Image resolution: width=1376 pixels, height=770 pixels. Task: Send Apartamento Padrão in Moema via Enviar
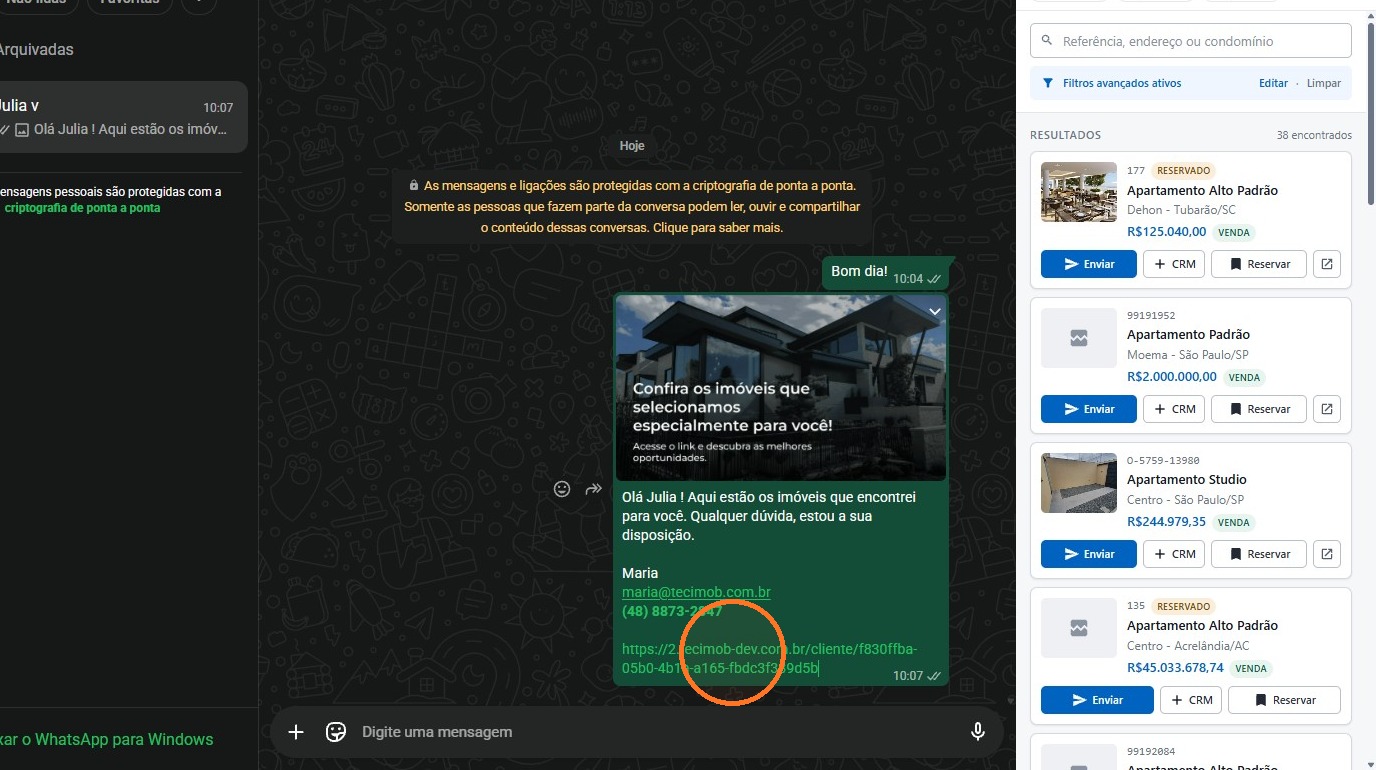[x=1089, y=409]
